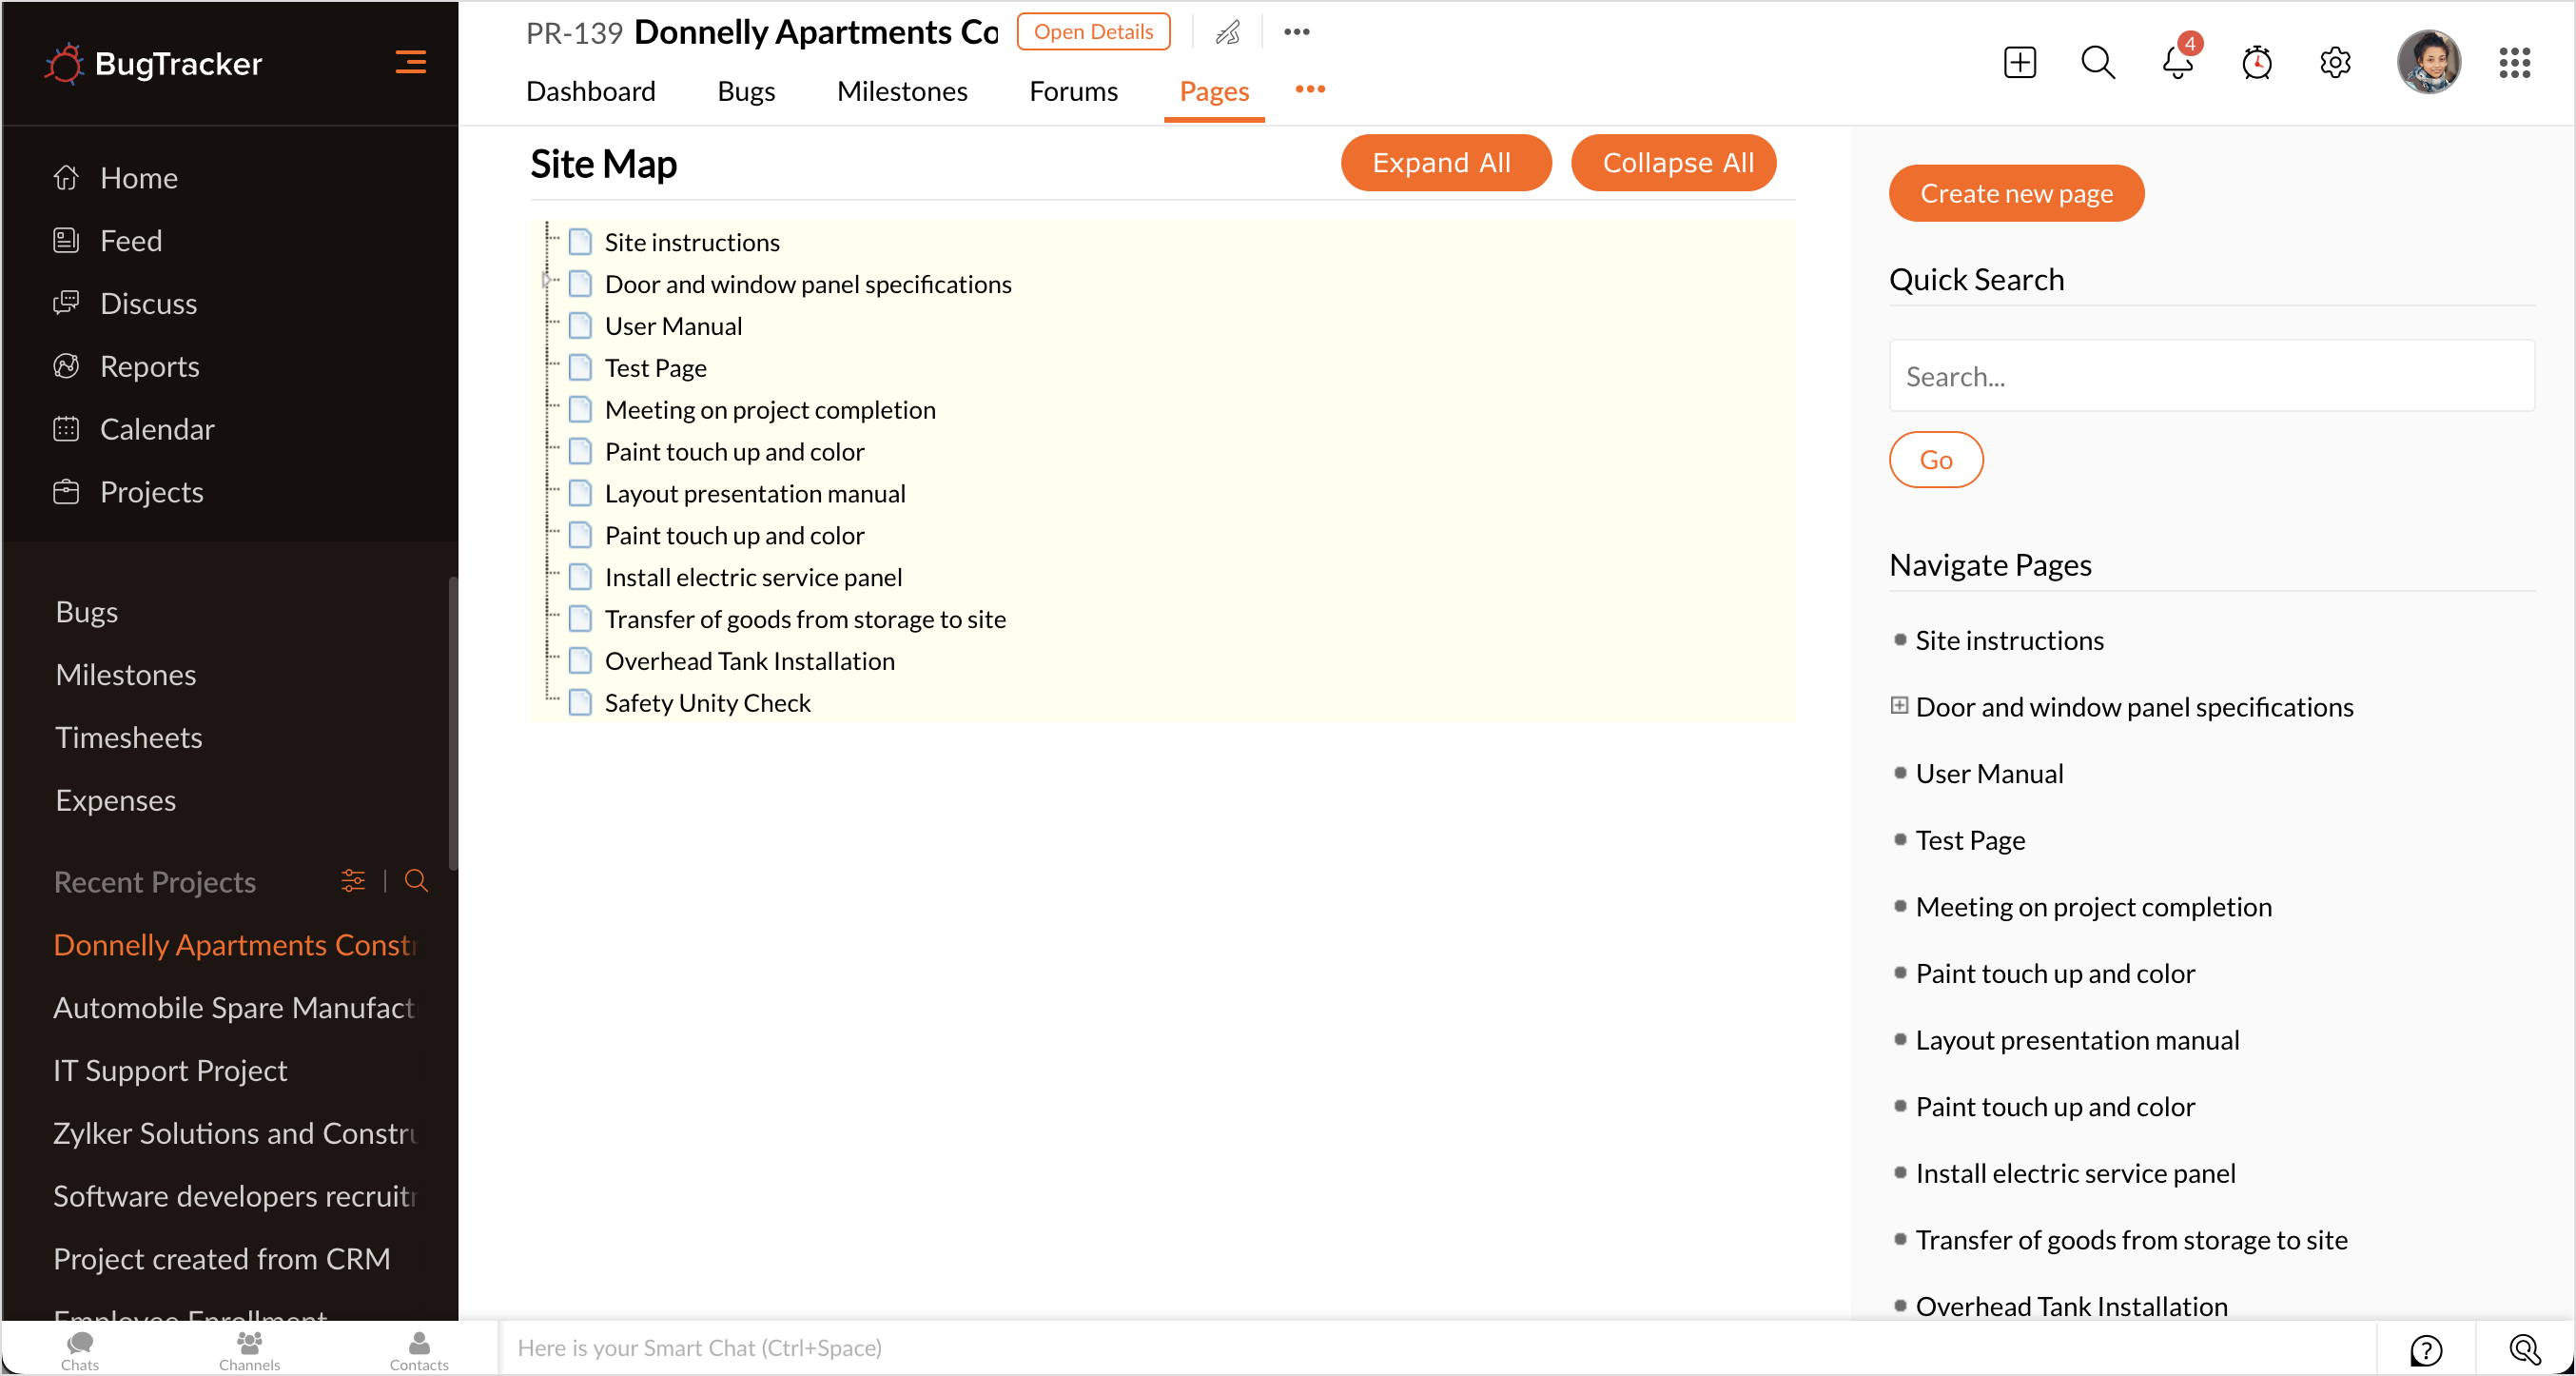The image size is (2576, 1376).
Task: Open the timer clock icon
Action: 2256,63
